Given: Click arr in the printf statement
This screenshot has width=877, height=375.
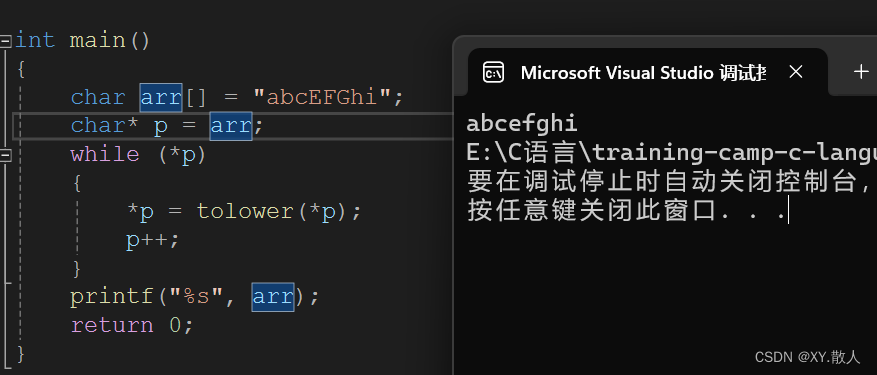Looking at the screenshot, I should [x=272, y=296].
